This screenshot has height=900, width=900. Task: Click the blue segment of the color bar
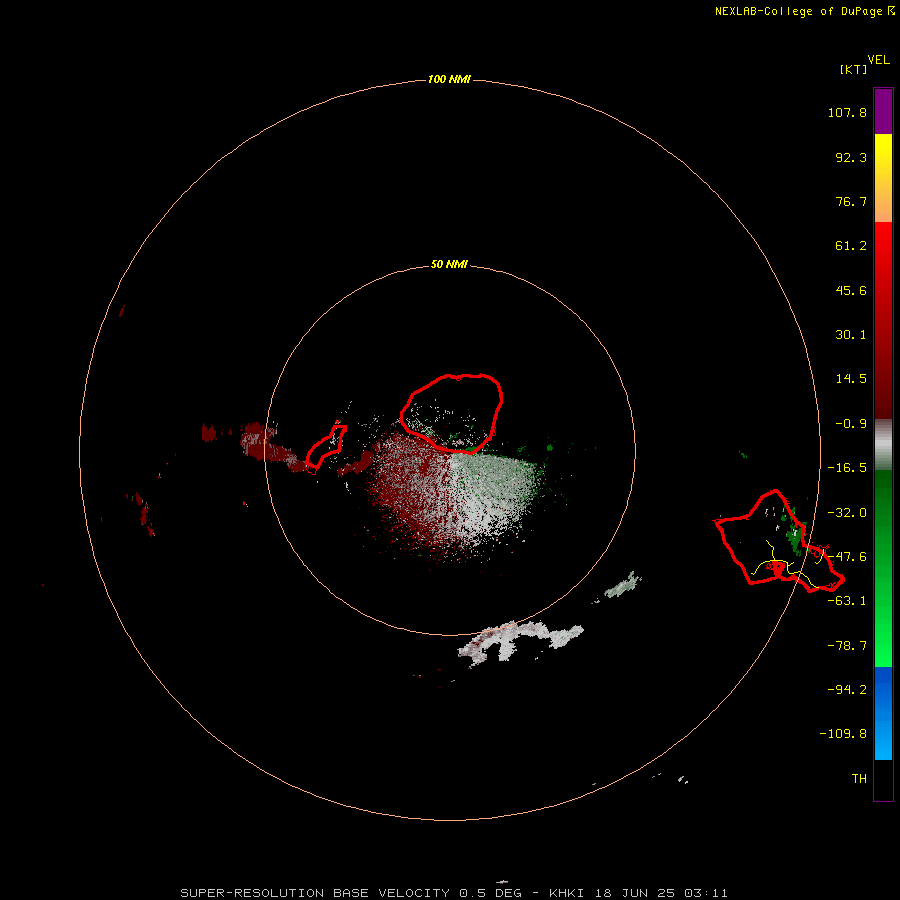(x=883, y=713)
